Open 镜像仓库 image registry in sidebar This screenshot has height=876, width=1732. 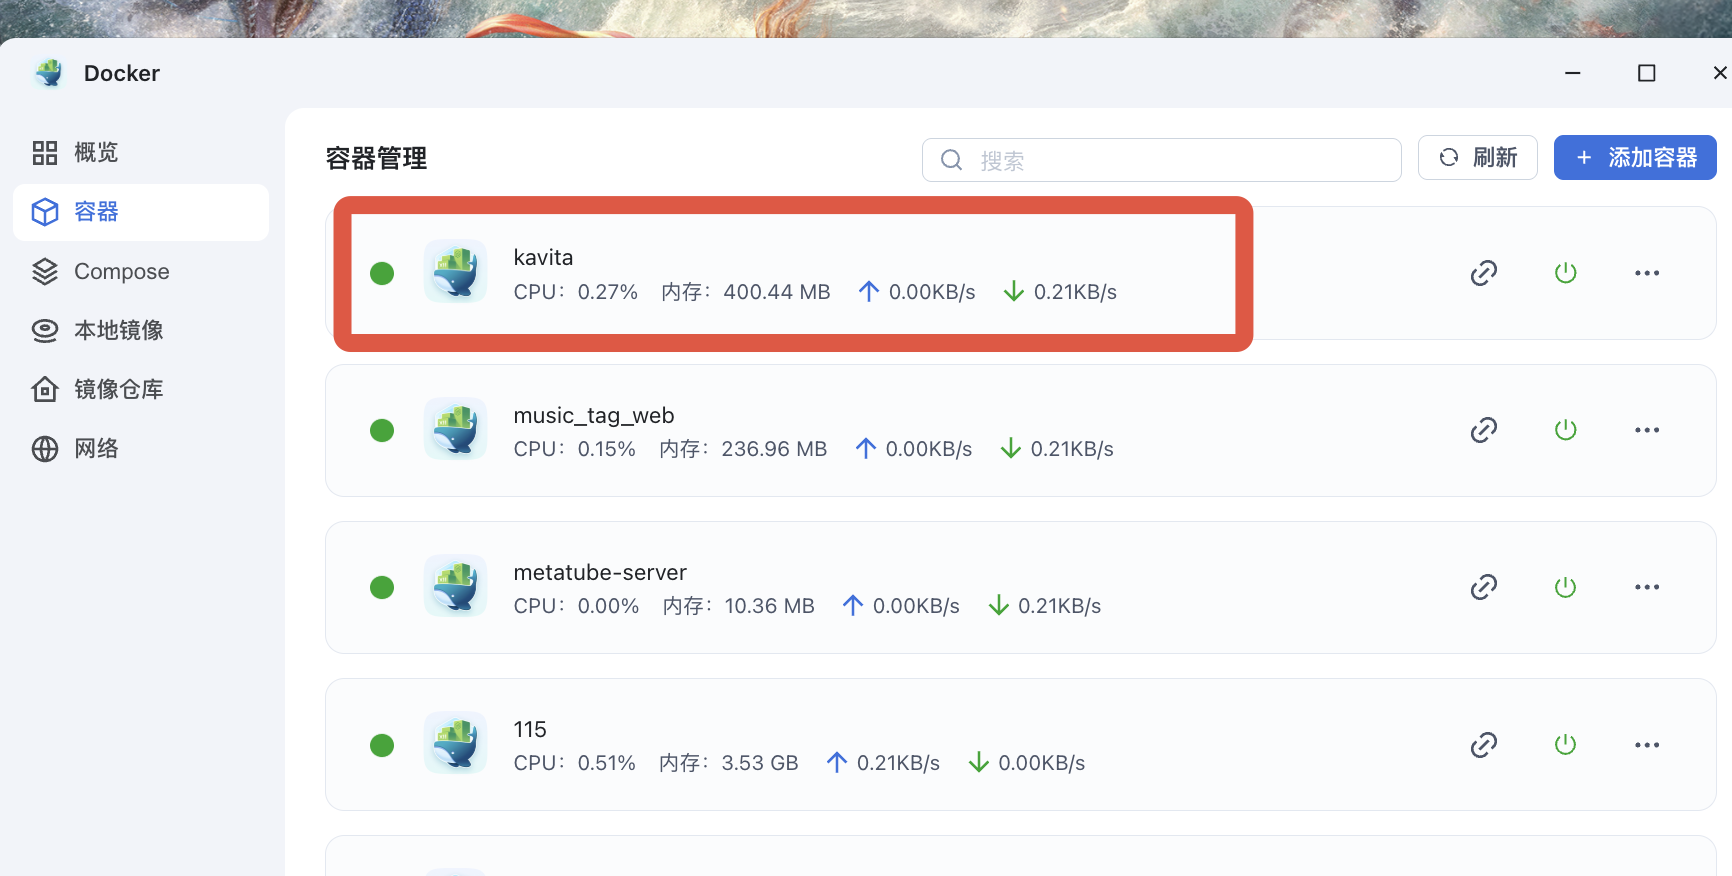[141, 389]
